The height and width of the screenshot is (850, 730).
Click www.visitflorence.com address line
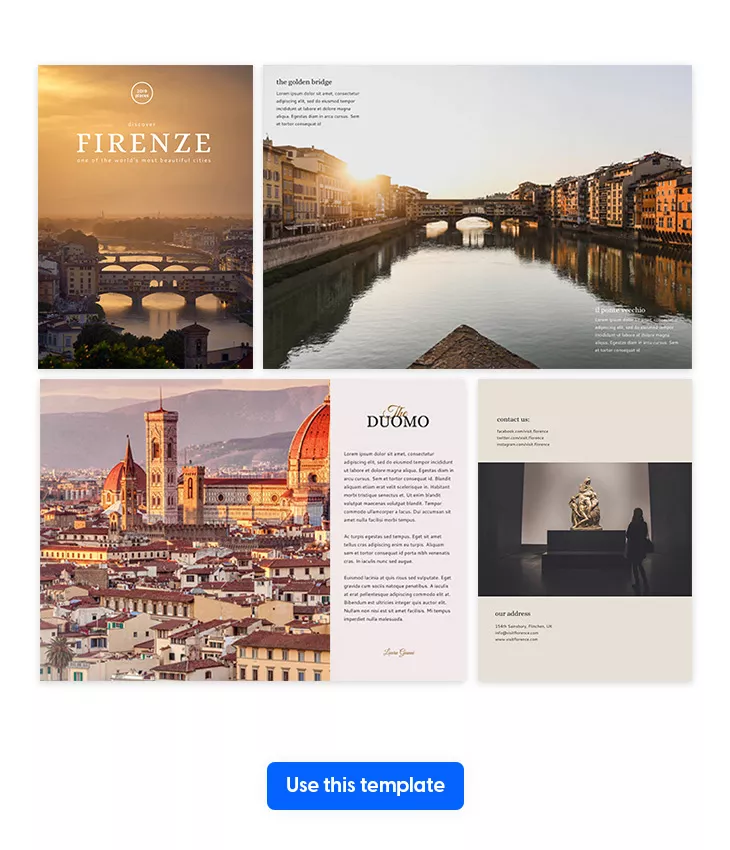(x=516, y=640)
